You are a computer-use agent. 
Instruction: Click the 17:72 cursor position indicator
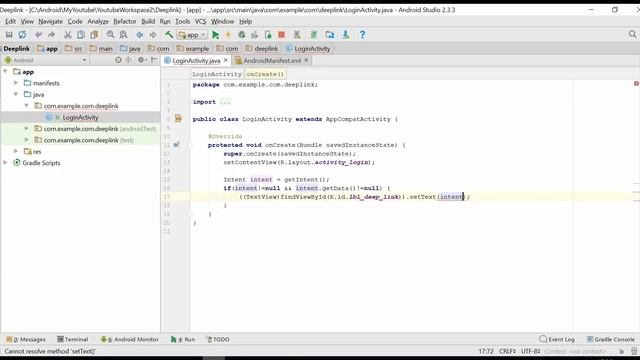coord(486,351)
